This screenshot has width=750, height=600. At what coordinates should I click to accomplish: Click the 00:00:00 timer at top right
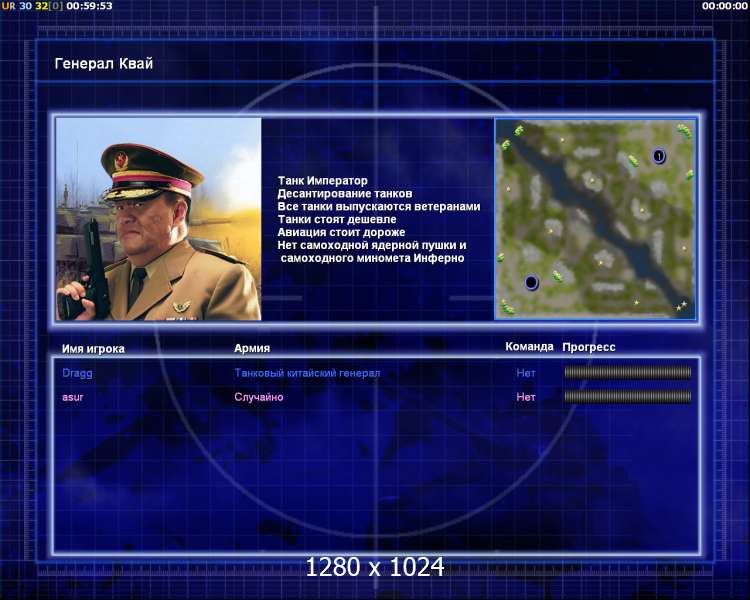[x=724, y=6]
